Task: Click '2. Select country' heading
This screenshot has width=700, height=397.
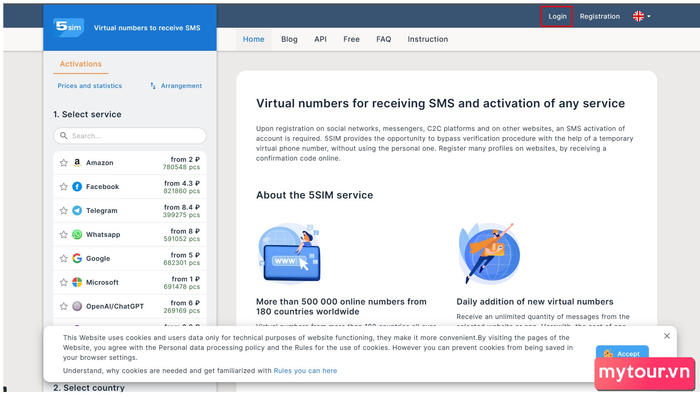Action: pos(89,388)
